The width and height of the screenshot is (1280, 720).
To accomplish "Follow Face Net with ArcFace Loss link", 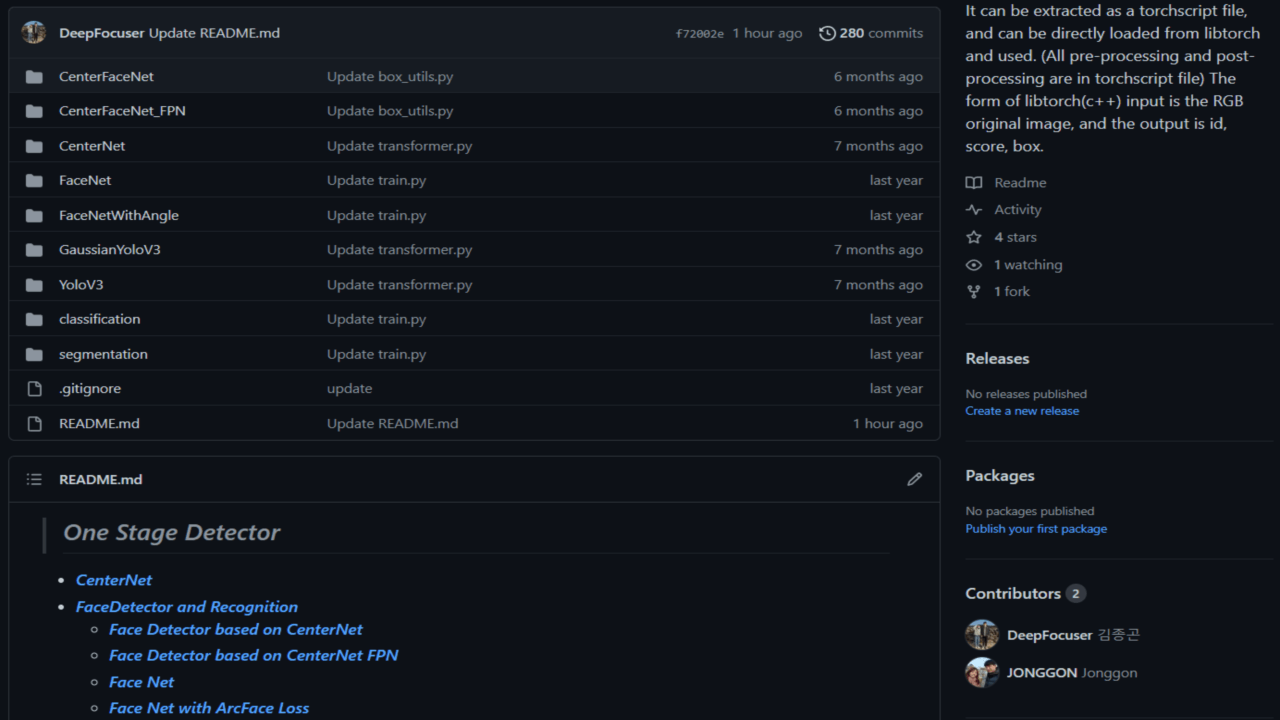I will pyautogui.click(x=209, y=708).
